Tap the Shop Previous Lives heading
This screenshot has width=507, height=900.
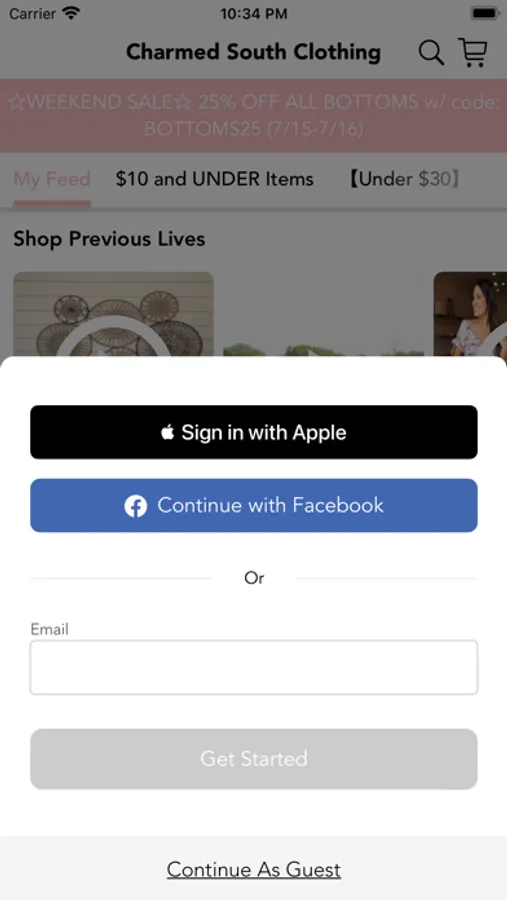tap(109, 239)
